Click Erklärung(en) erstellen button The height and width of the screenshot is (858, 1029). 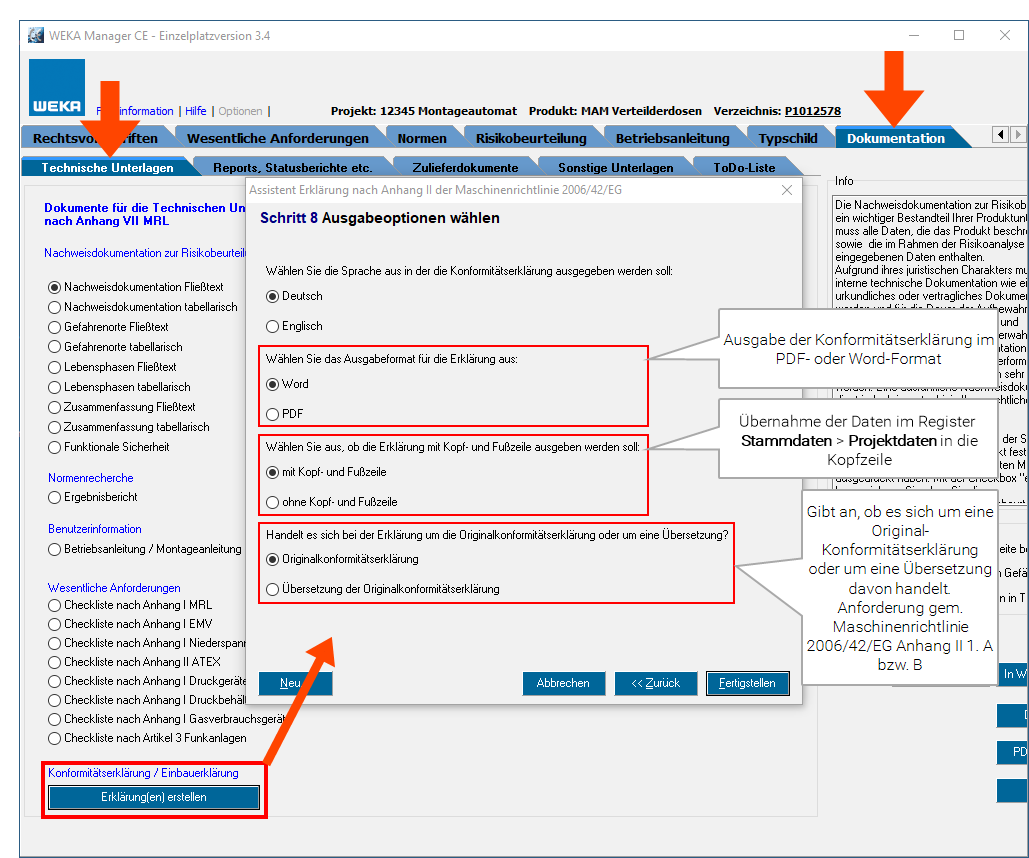[x=154, y=797]
